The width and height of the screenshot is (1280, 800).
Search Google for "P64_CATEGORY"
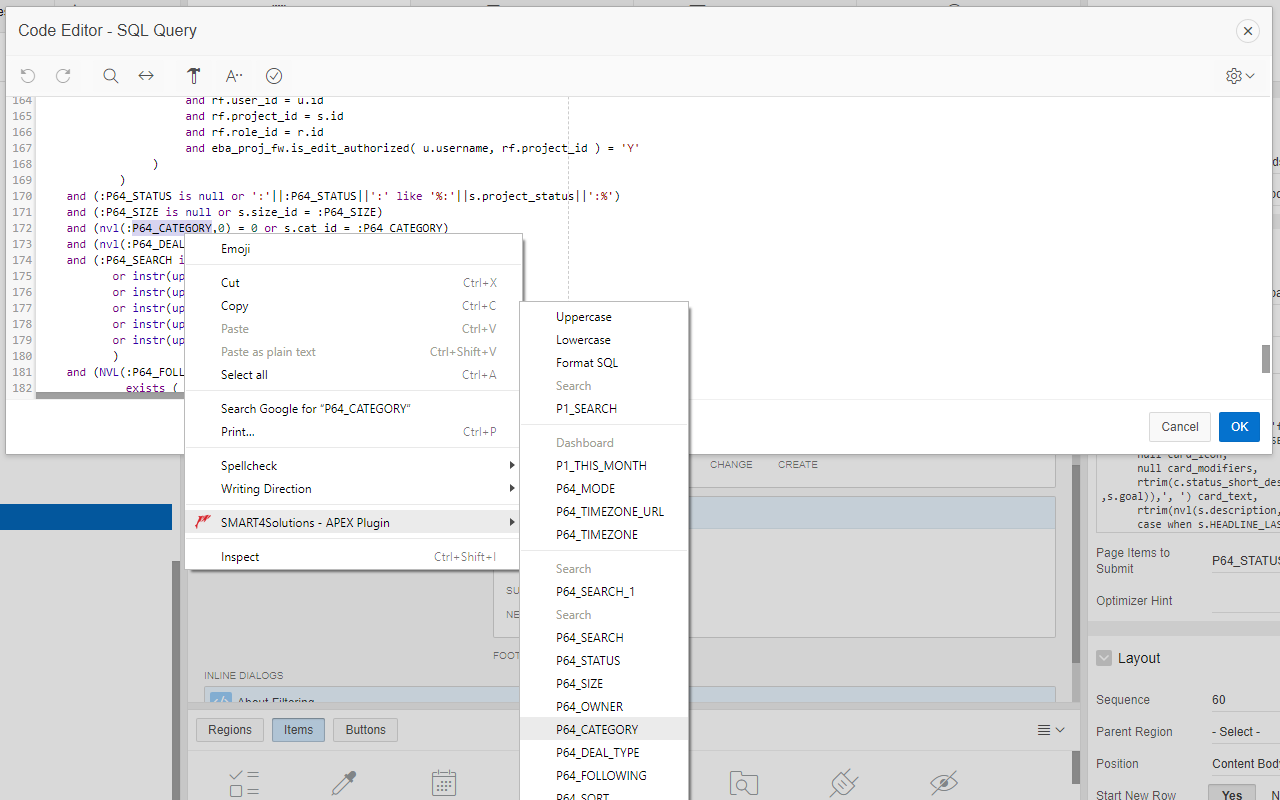pos(352,409)
